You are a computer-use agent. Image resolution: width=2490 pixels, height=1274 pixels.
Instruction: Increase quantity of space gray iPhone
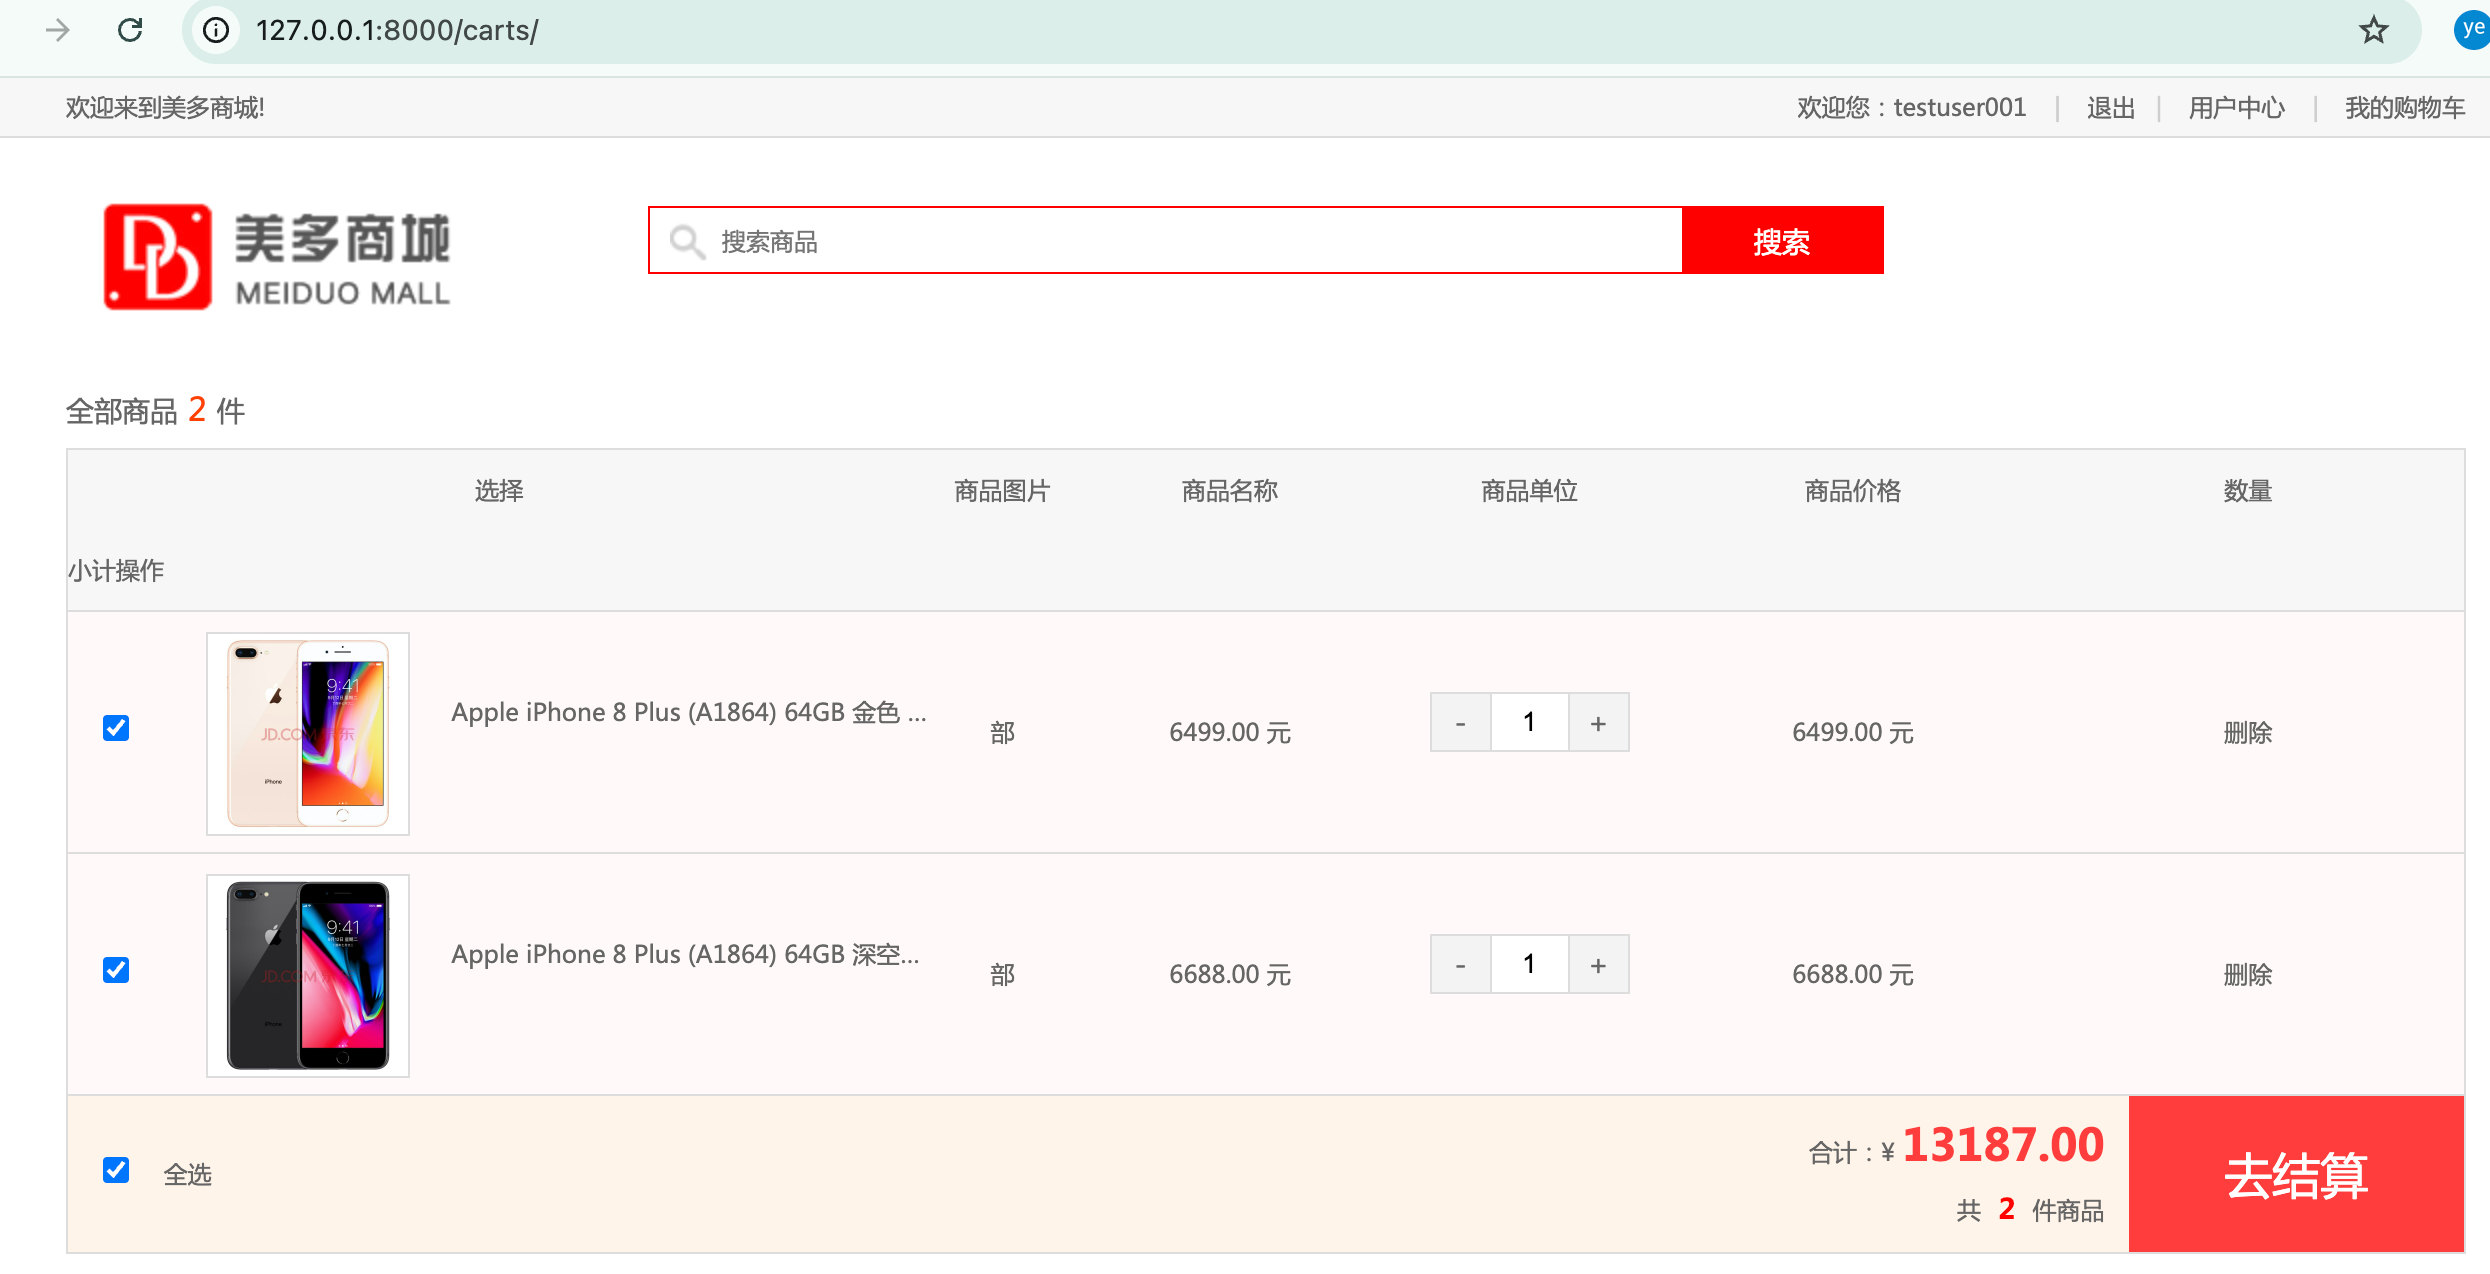click(x=1598, y=964)
